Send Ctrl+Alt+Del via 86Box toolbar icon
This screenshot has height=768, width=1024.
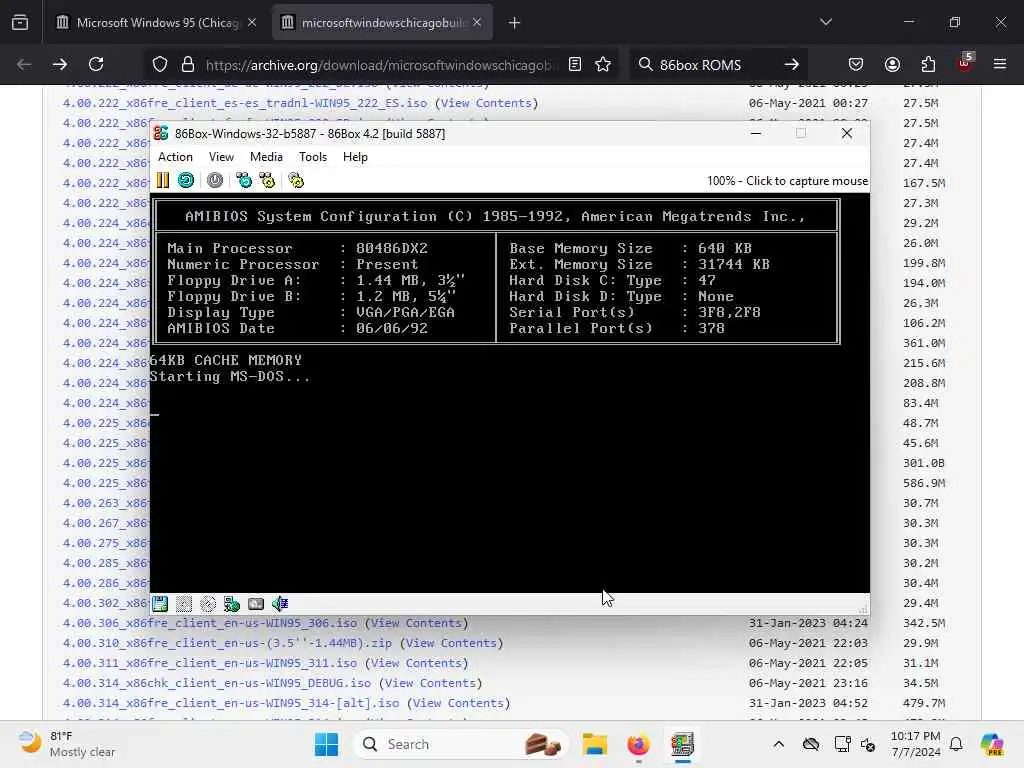(244, 180)
